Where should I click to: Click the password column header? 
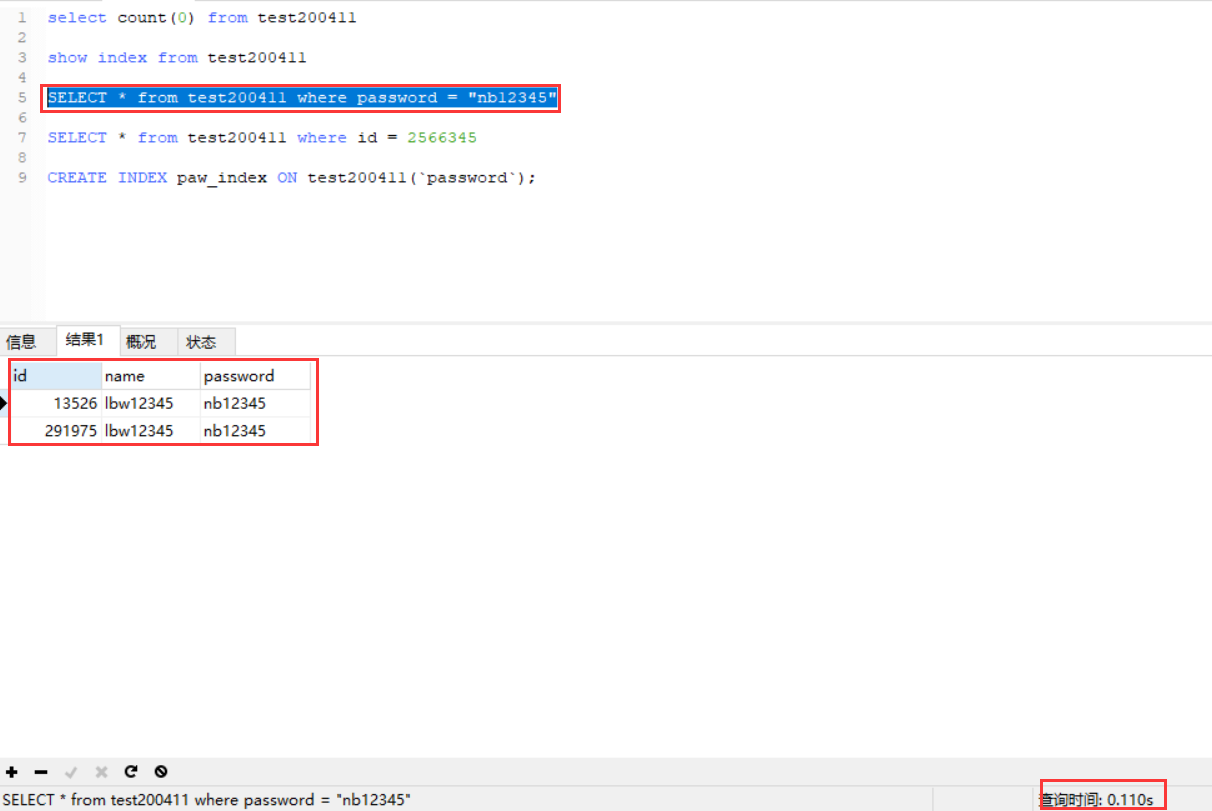pyautogui.click(x=255, y=376)
